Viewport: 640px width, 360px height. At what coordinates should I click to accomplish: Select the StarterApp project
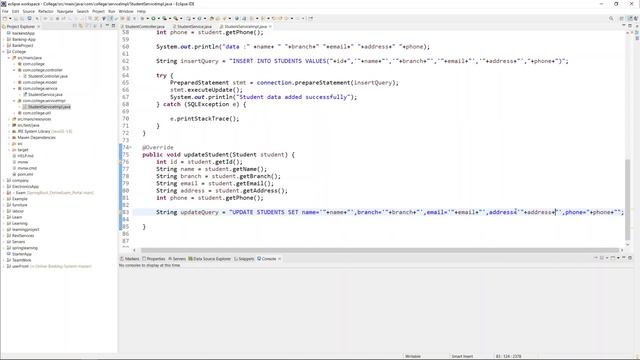pos(19,254)
